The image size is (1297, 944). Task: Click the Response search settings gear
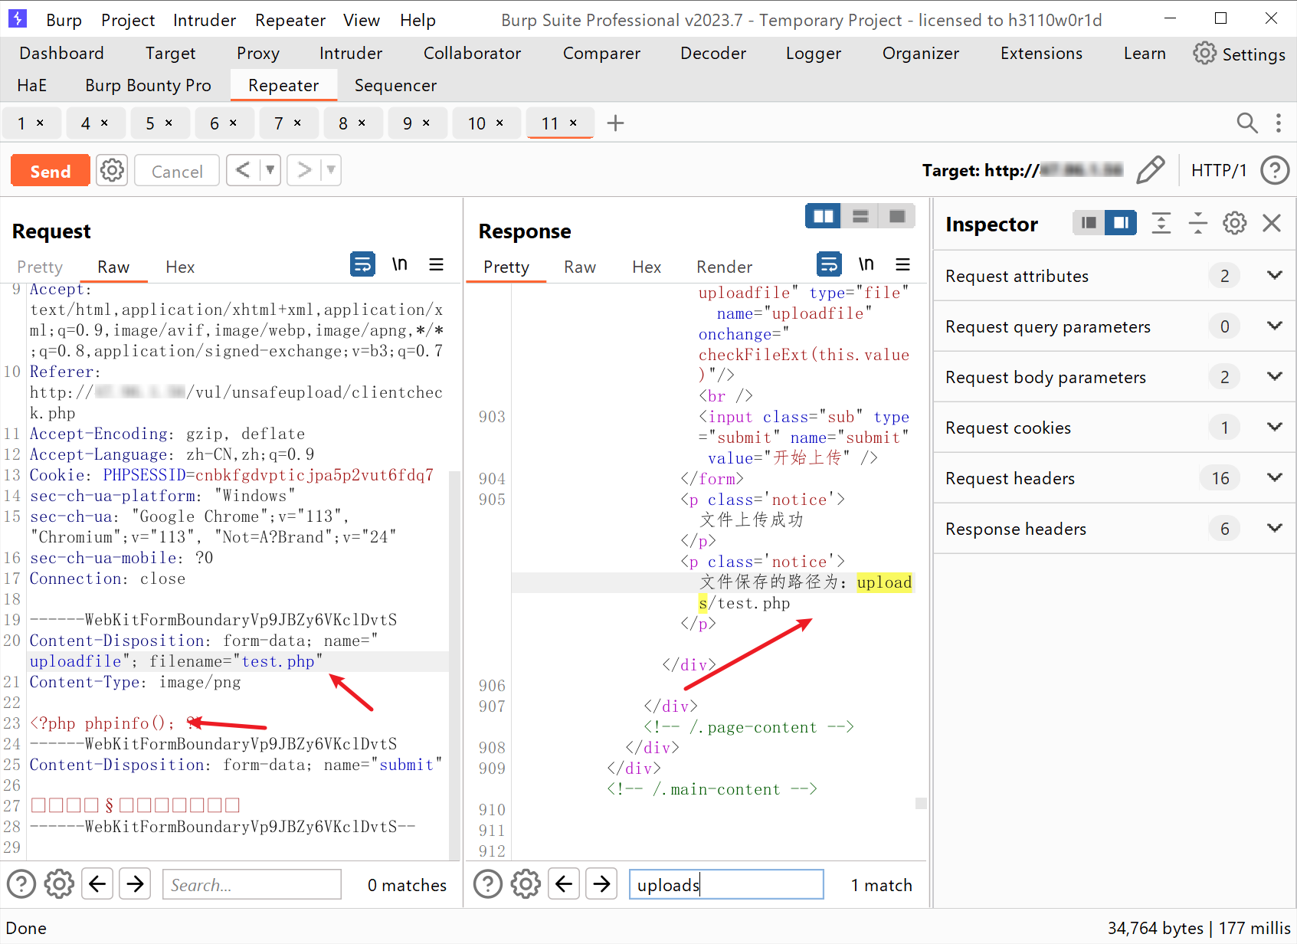525,884
